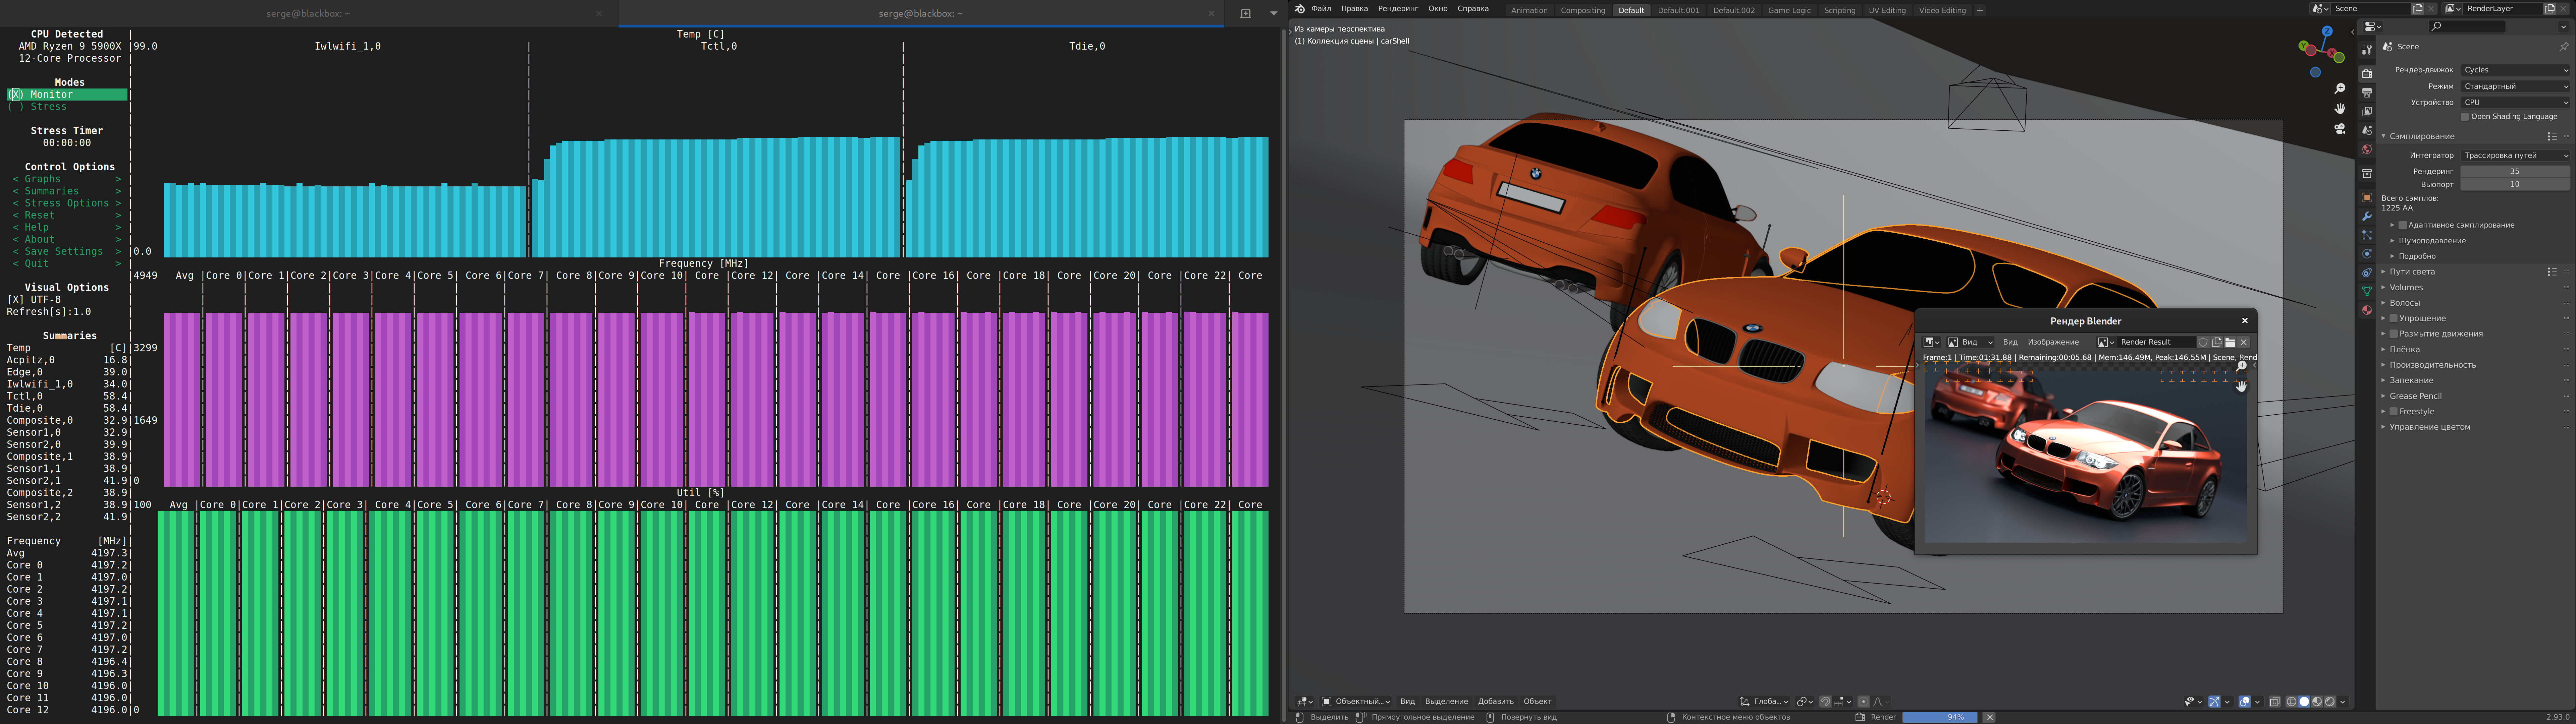Image resolution: width=2576 pixels, height=724 pixels.
Task: Open the Object Data mesh properties icon
Action: click(x=2367, y=291)
